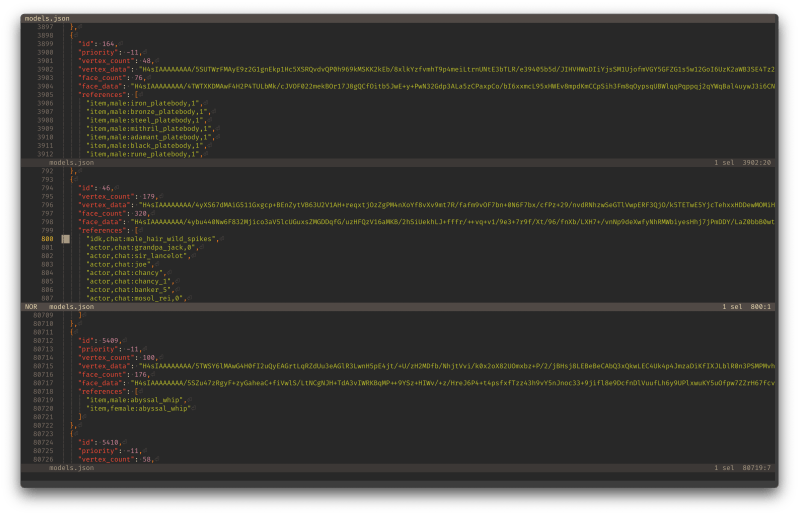
Task: Click the "item,female:abyssal_whip" string
Action: click(139, 409)
